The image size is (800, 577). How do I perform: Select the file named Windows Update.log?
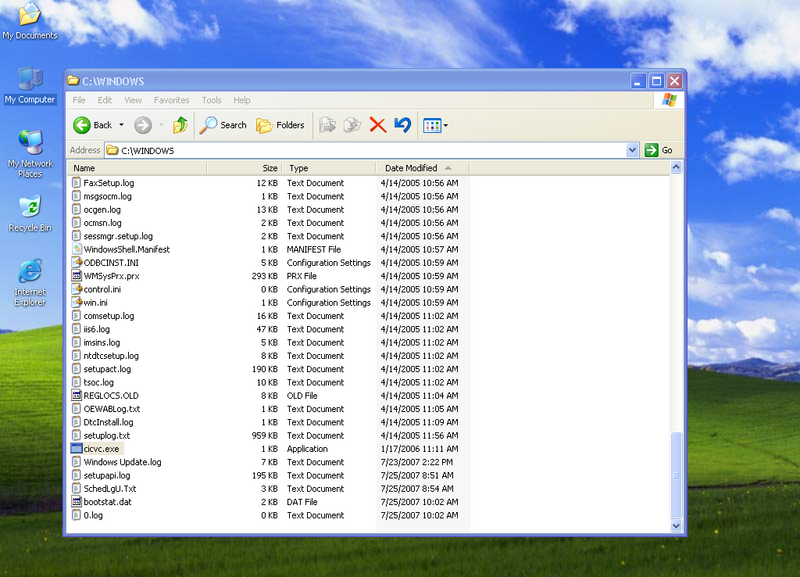122,462
